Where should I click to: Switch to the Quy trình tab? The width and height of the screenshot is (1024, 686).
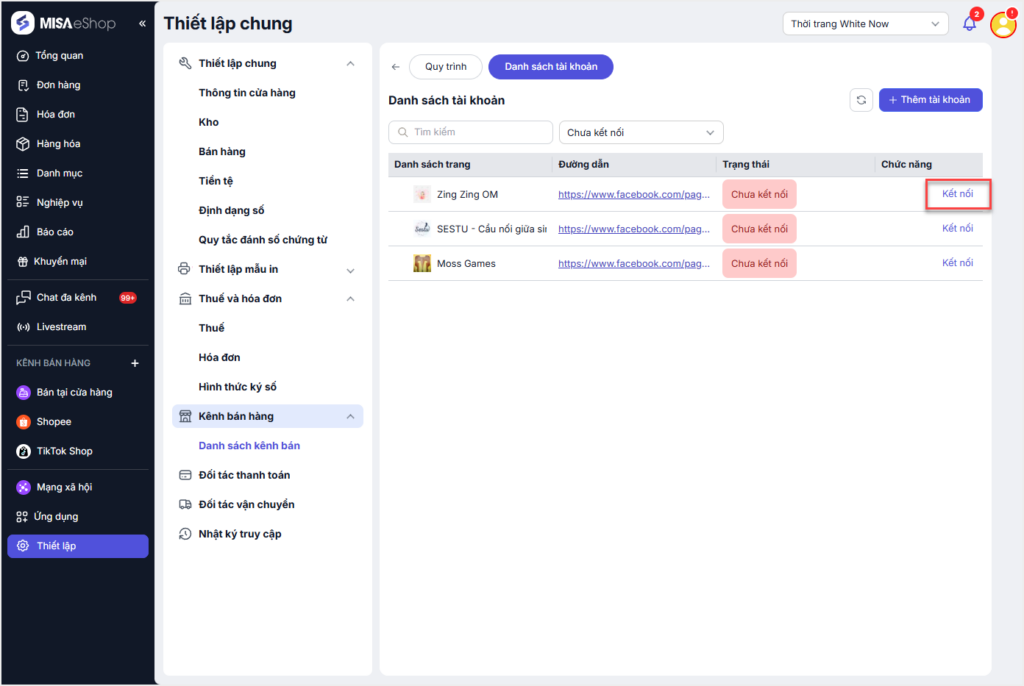click(x=446, y=67)
